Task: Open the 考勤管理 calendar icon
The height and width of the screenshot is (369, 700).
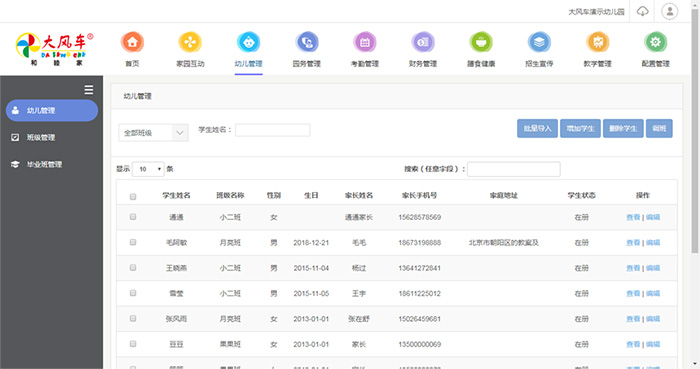Action: tap(365, 42)
